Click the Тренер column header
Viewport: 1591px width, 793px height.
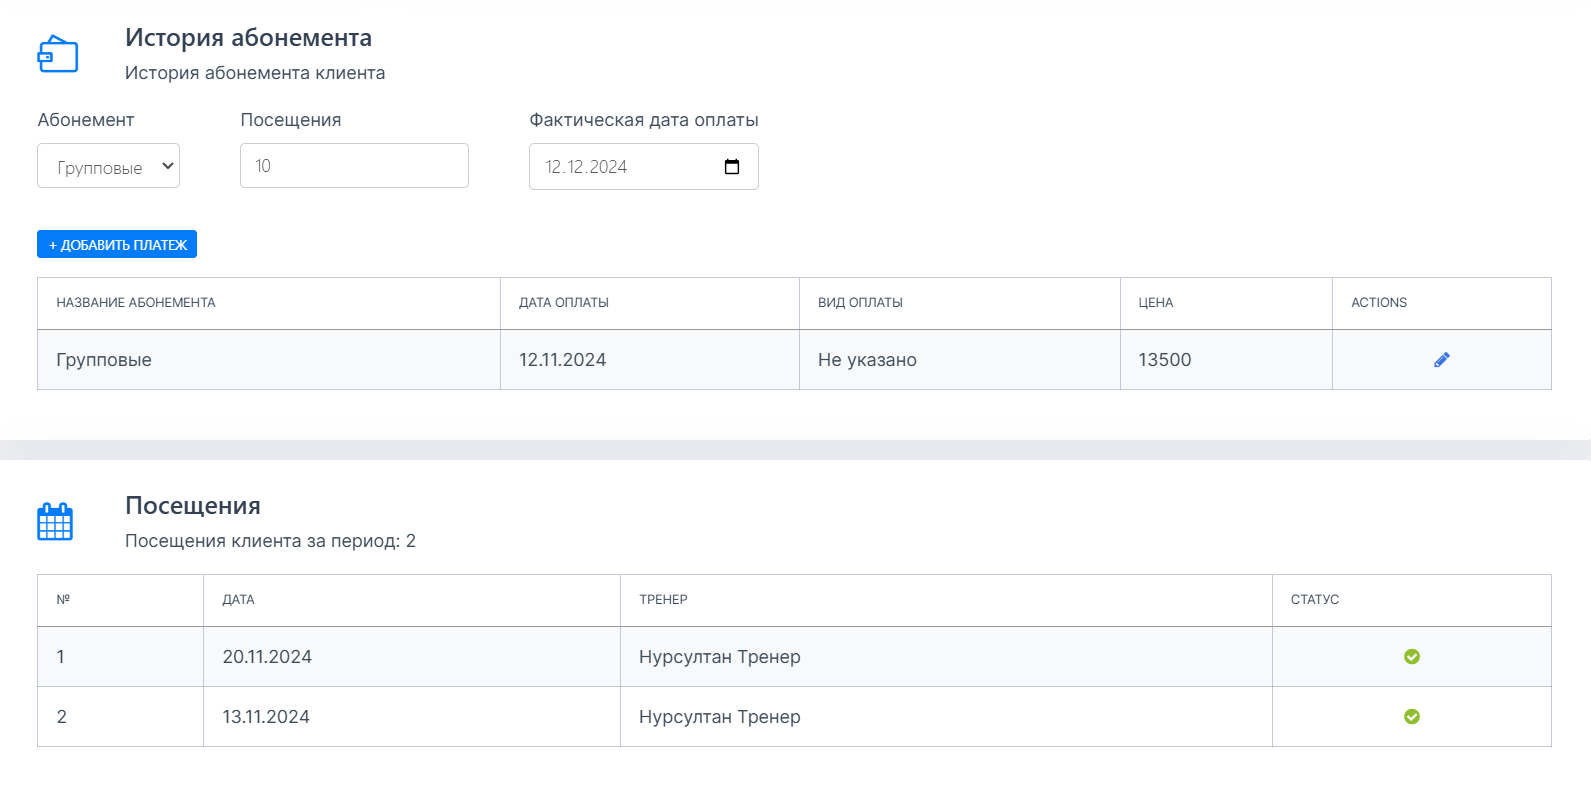[663, 600]
